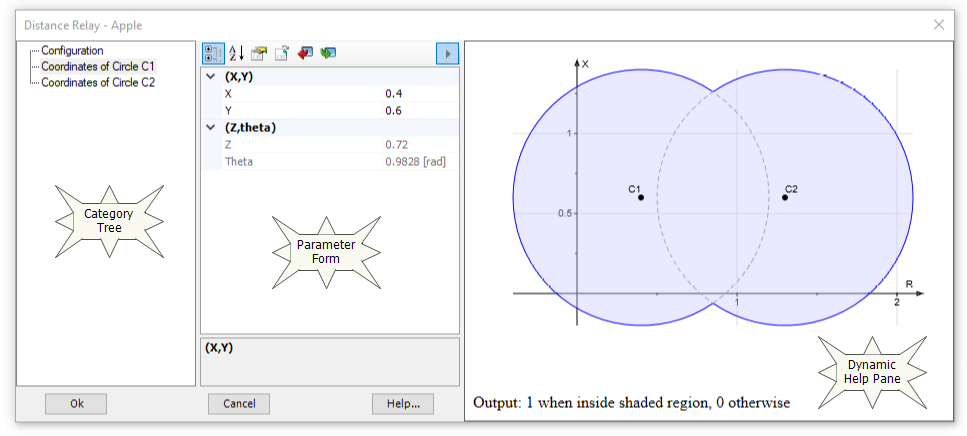Toggle the help pane arrow button
The width and height of the screenshot is (967, 436).
(448, 53)
